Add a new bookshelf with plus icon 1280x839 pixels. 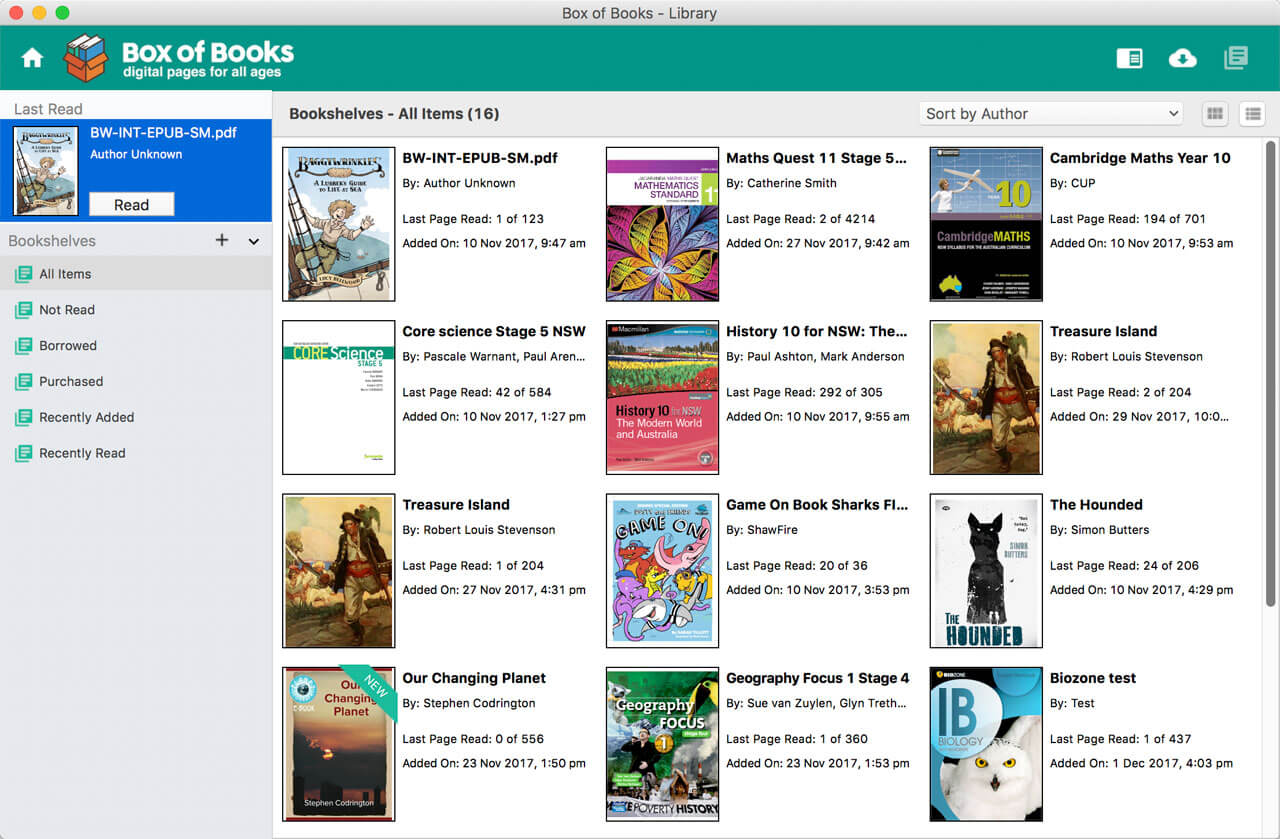click(222, 240)
